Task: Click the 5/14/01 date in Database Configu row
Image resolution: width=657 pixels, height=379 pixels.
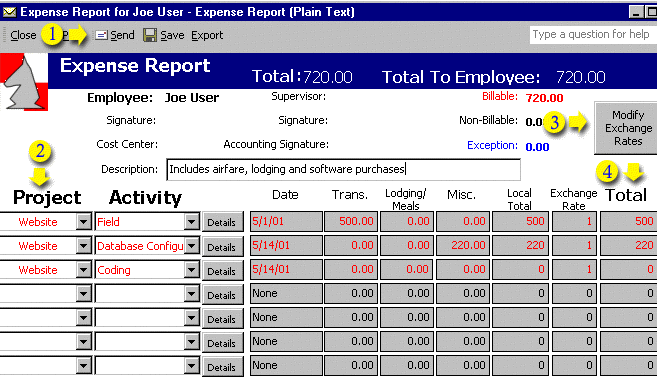Action: (286, 245)
